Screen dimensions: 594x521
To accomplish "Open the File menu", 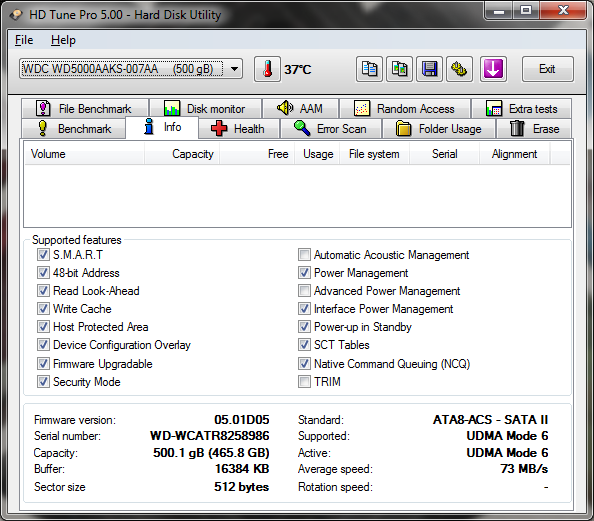I will [24, 40].
